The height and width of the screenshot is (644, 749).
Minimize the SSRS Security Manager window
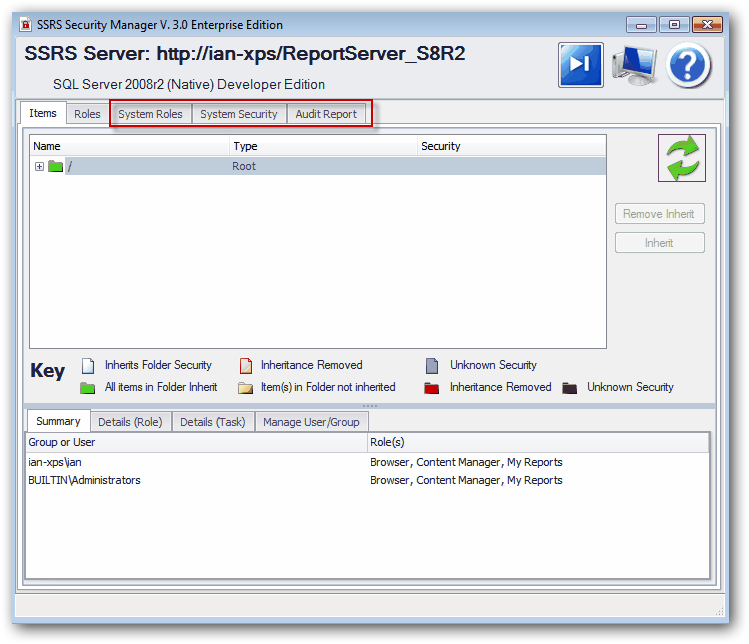pyautogui.click(x=642, y=24)
